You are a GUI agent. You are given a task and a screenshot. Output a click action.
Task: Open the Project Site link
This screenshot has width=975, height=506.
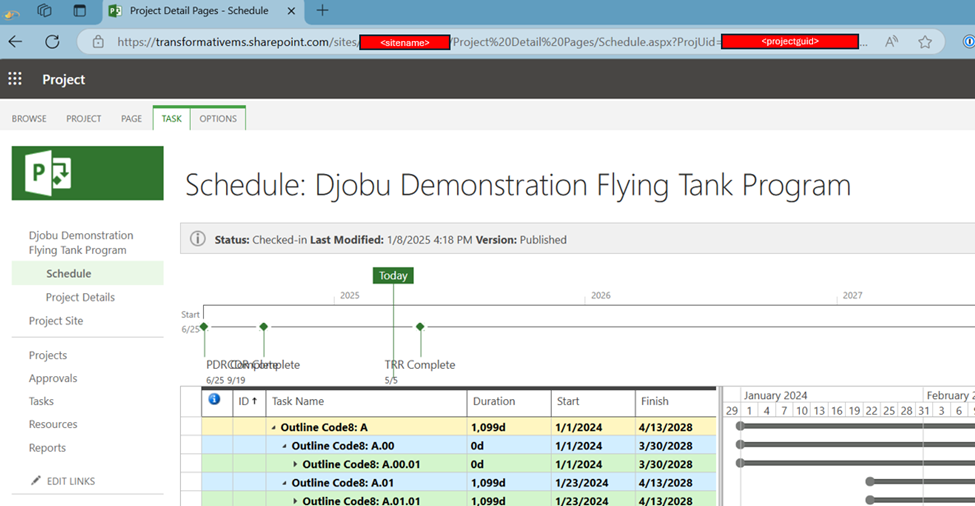56,321
